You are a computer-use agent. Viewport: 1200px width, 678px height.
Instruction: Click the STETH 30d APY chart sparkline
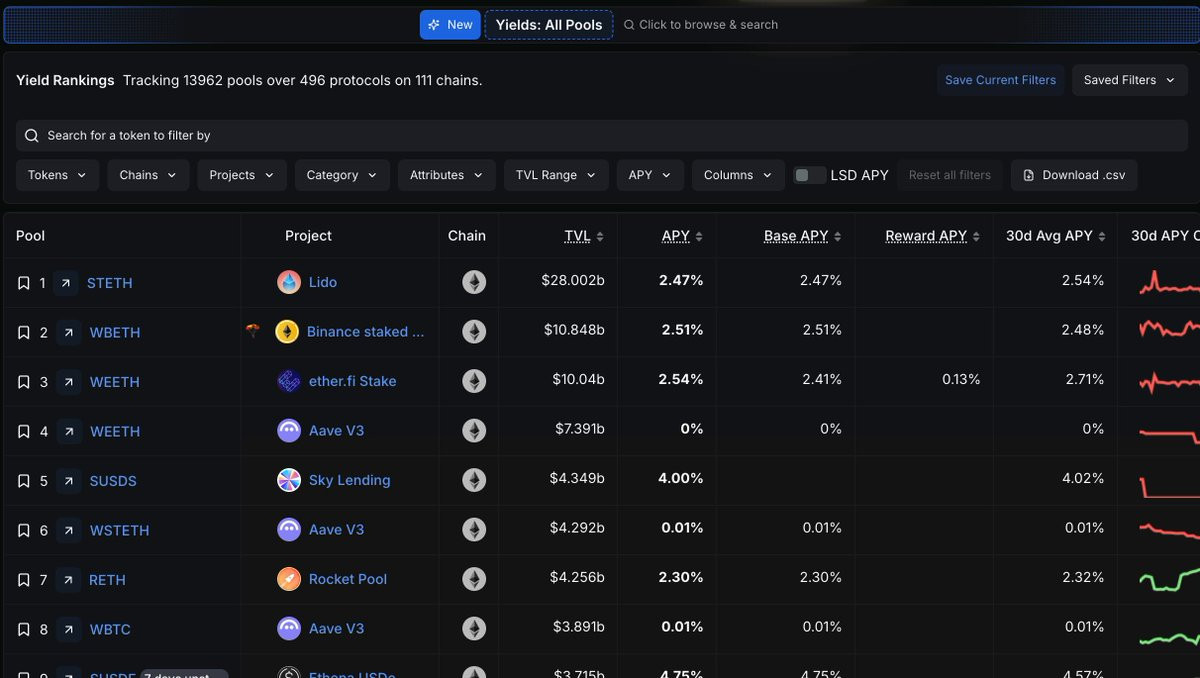coord(1169,282)
